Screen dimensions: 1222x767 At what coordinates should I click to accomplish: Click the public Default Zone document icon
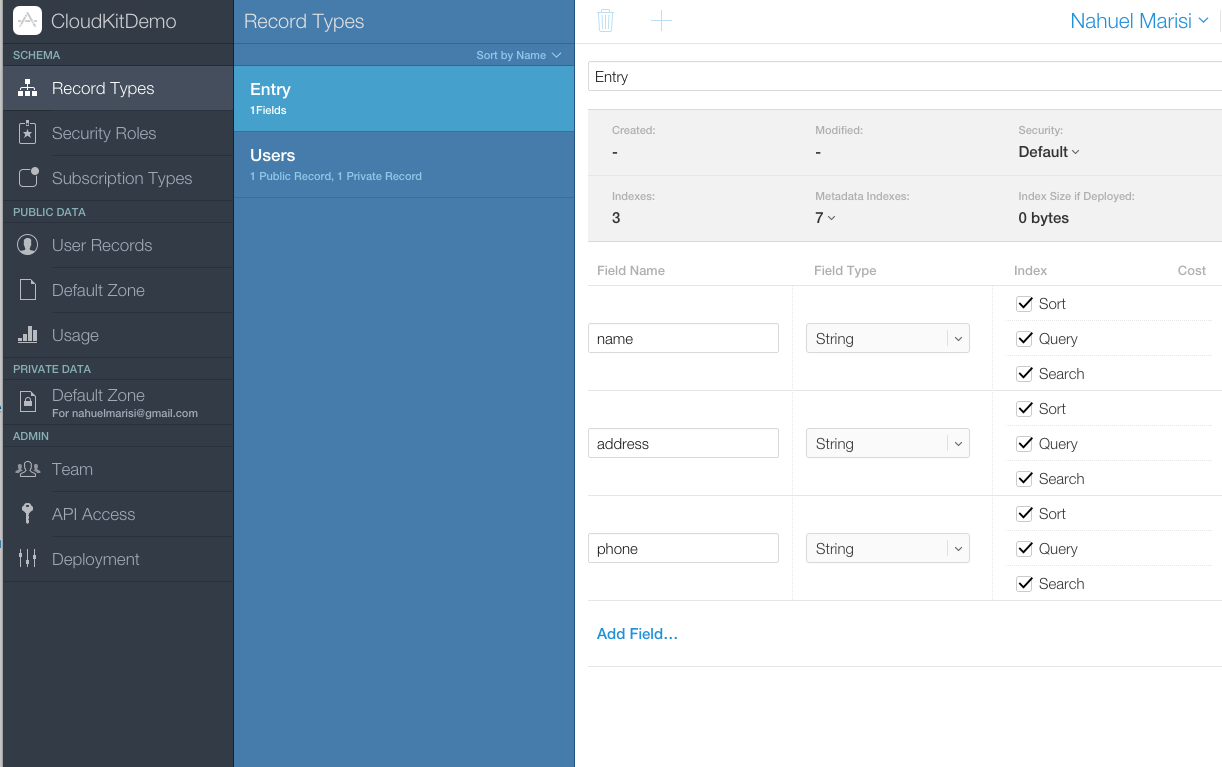click(28, 290)
